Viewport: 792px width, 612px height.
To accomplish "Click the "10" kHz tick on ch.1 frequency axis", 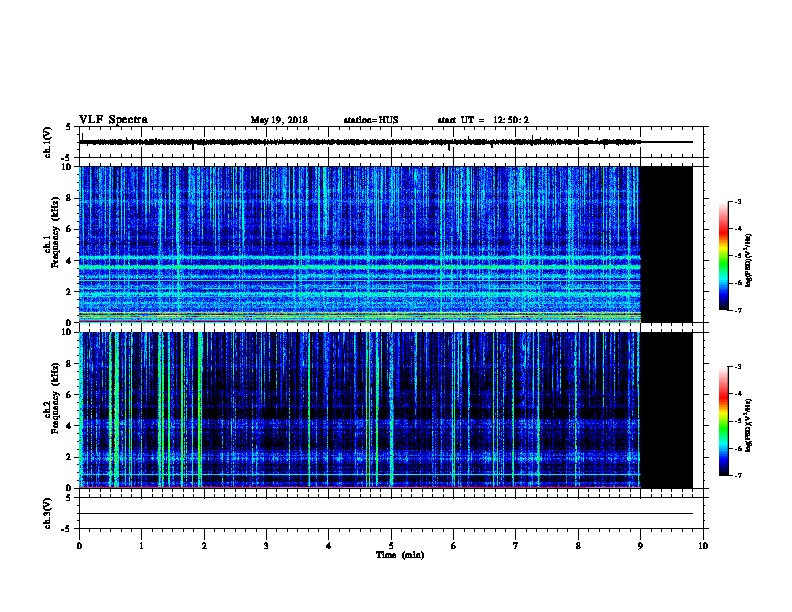I will 68,167.
